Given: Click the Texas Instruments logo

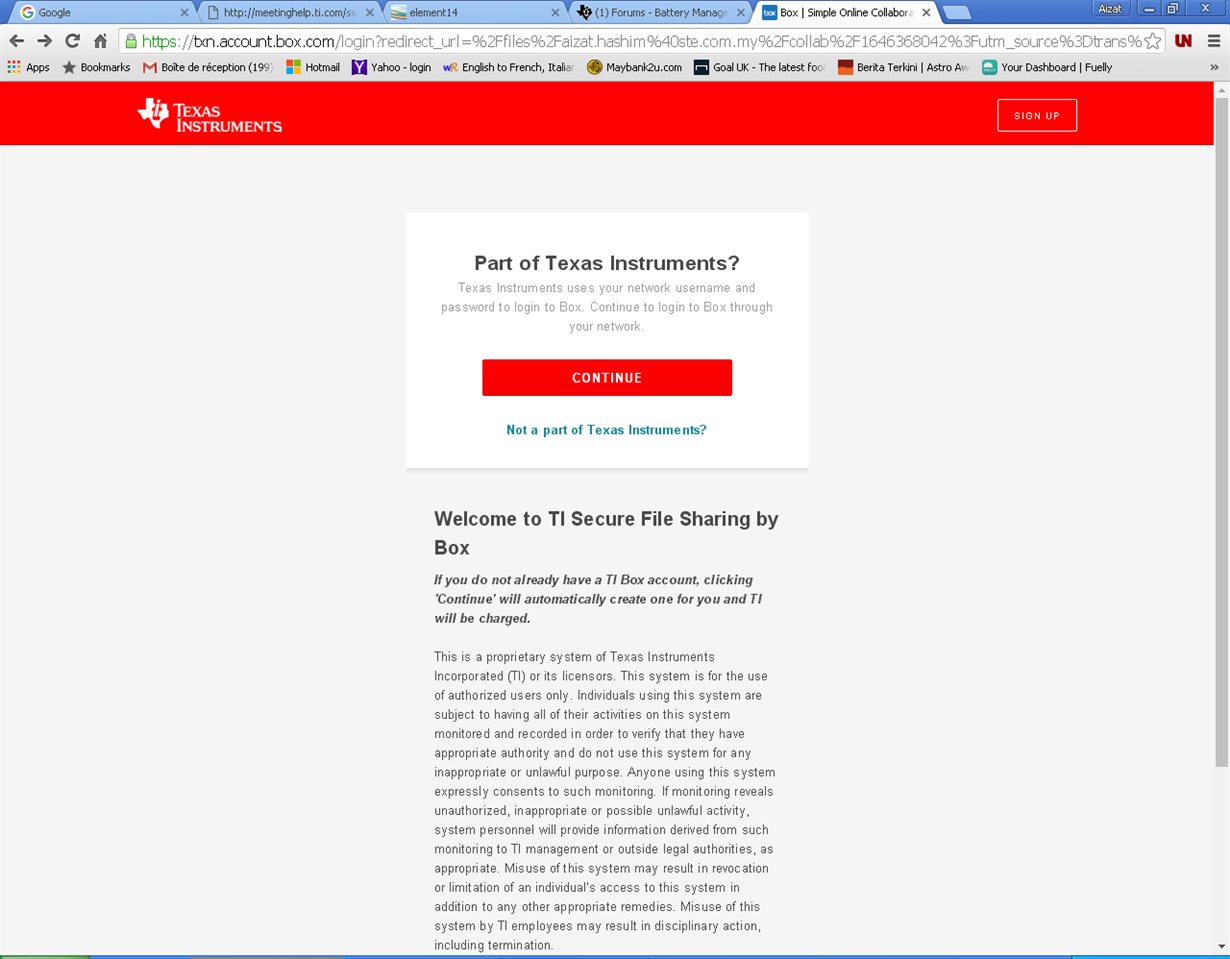Looking at the screenshot, I should coord(210,115).
